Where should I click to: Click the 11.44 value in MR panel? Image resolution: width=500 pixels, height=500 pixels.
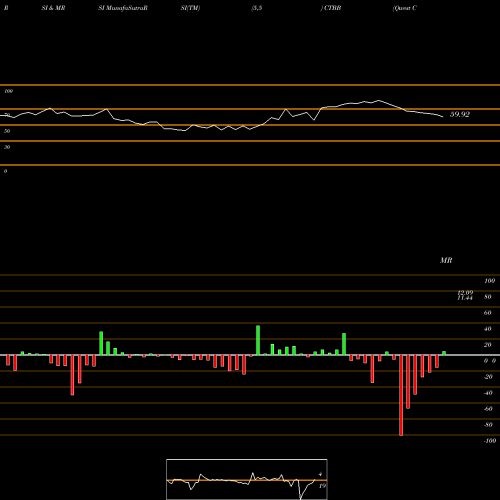465,297
